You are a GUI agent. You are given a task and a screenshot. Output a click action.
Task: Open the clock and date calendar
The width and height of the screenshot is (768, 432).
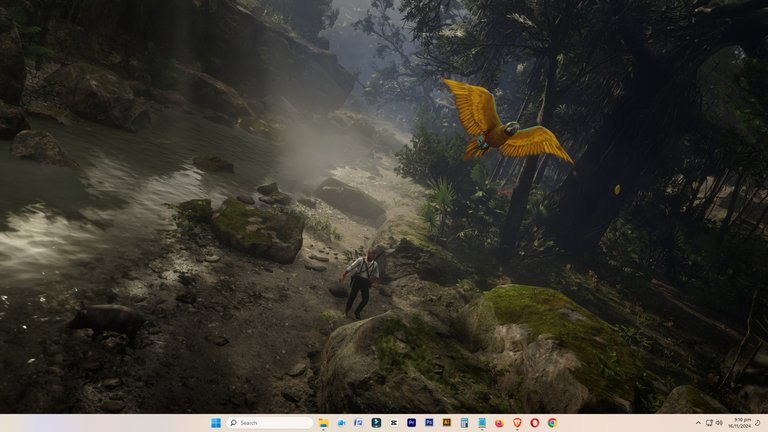[740, 423]
